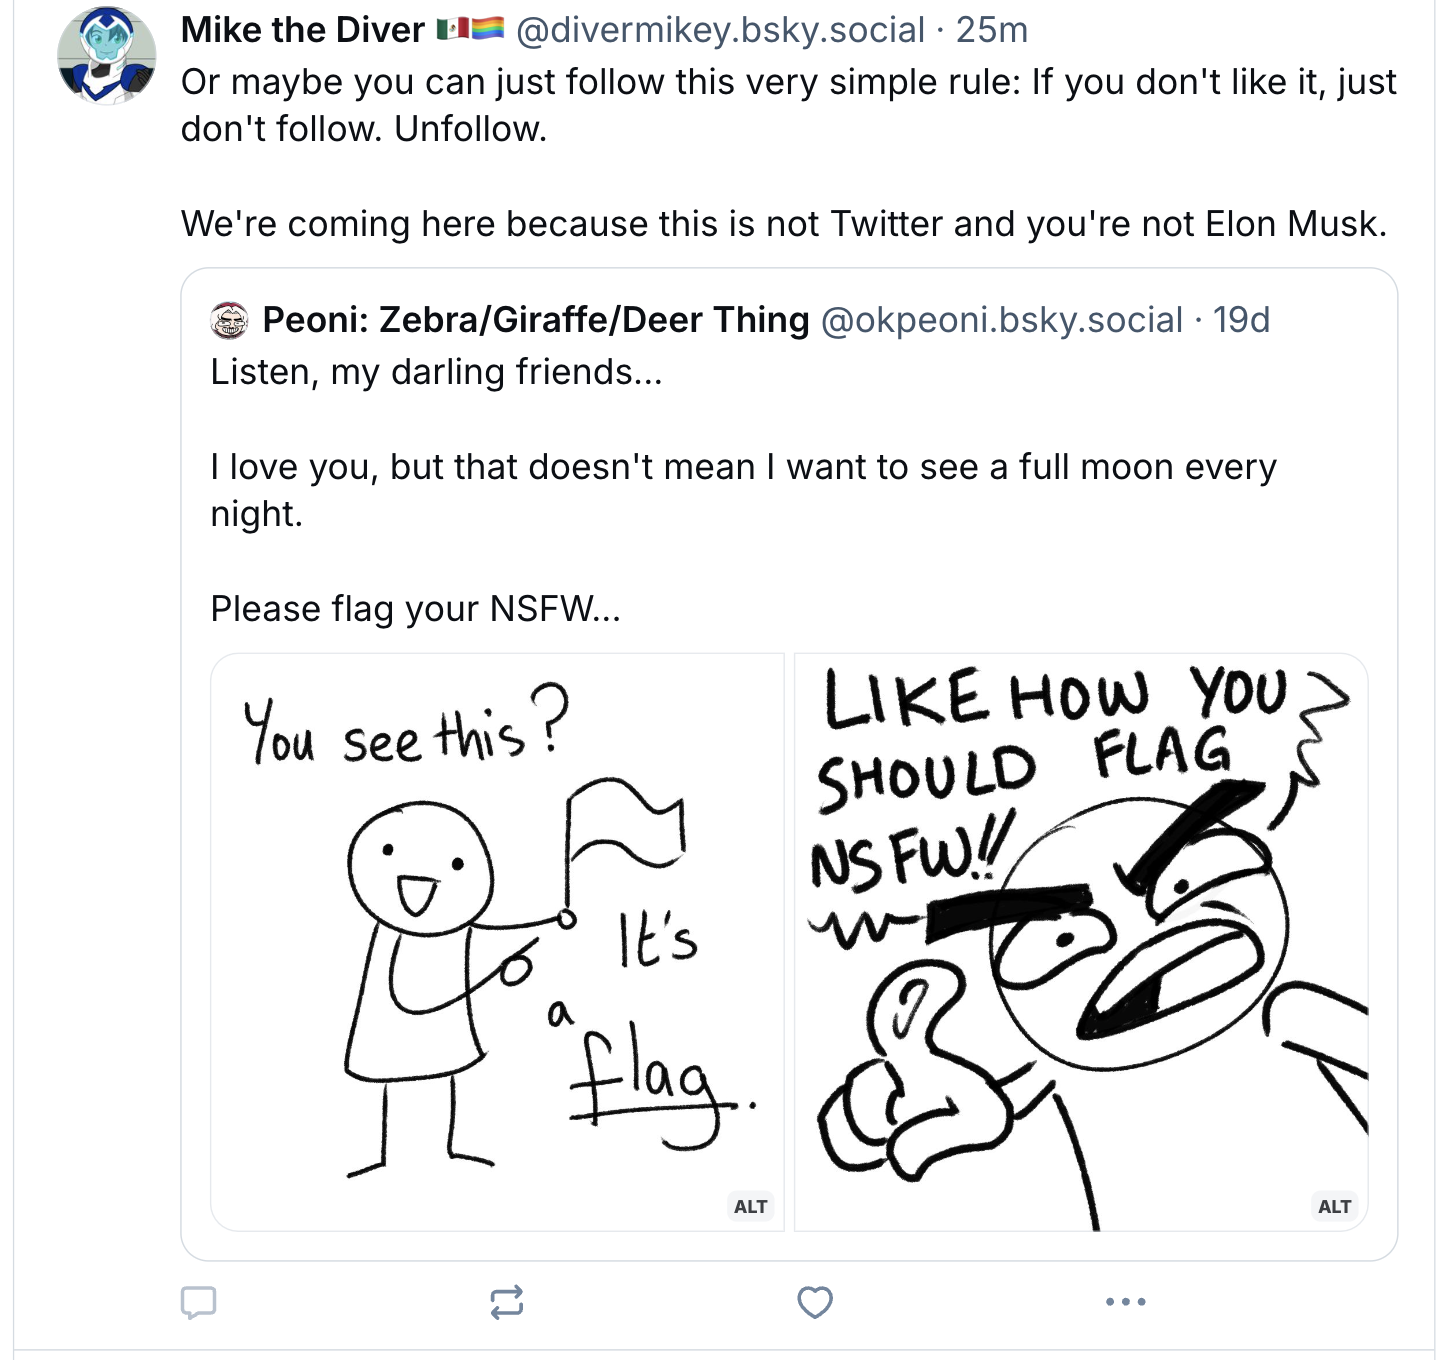Image resolution: width=1436 pixels, height=1360 pixels.
Task: Open Mike the Diver's profile avatar
Action: click(x=106, y=55)
